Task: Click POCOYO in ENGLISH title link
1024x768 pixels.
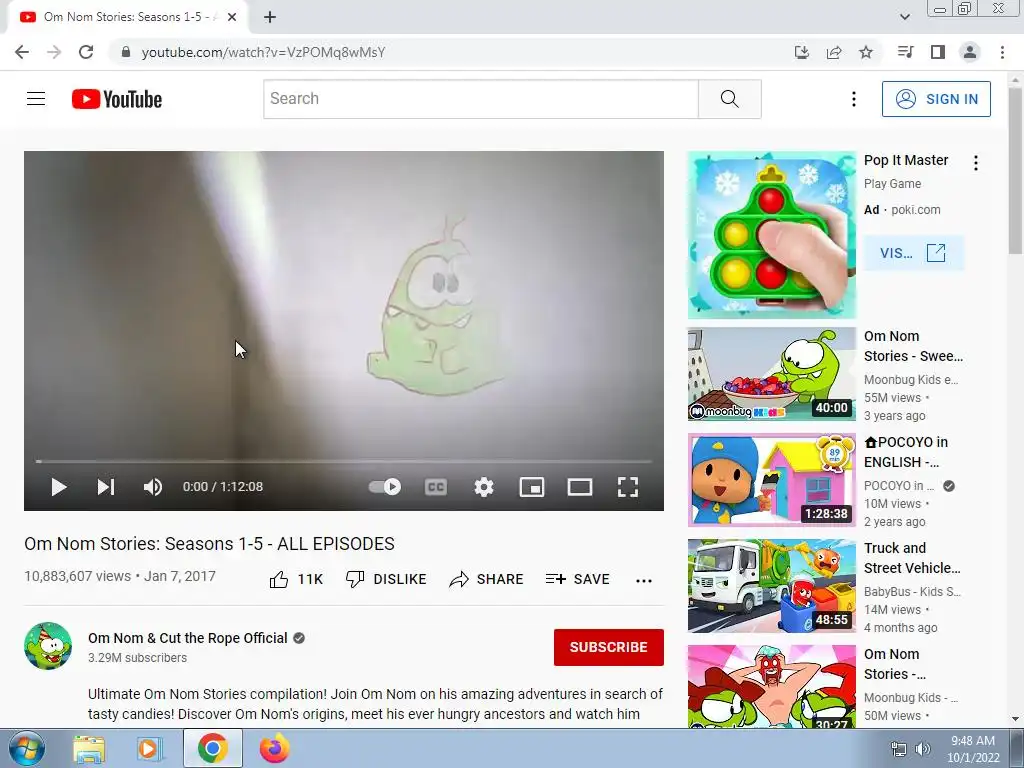Action: (x=906, y=452)
